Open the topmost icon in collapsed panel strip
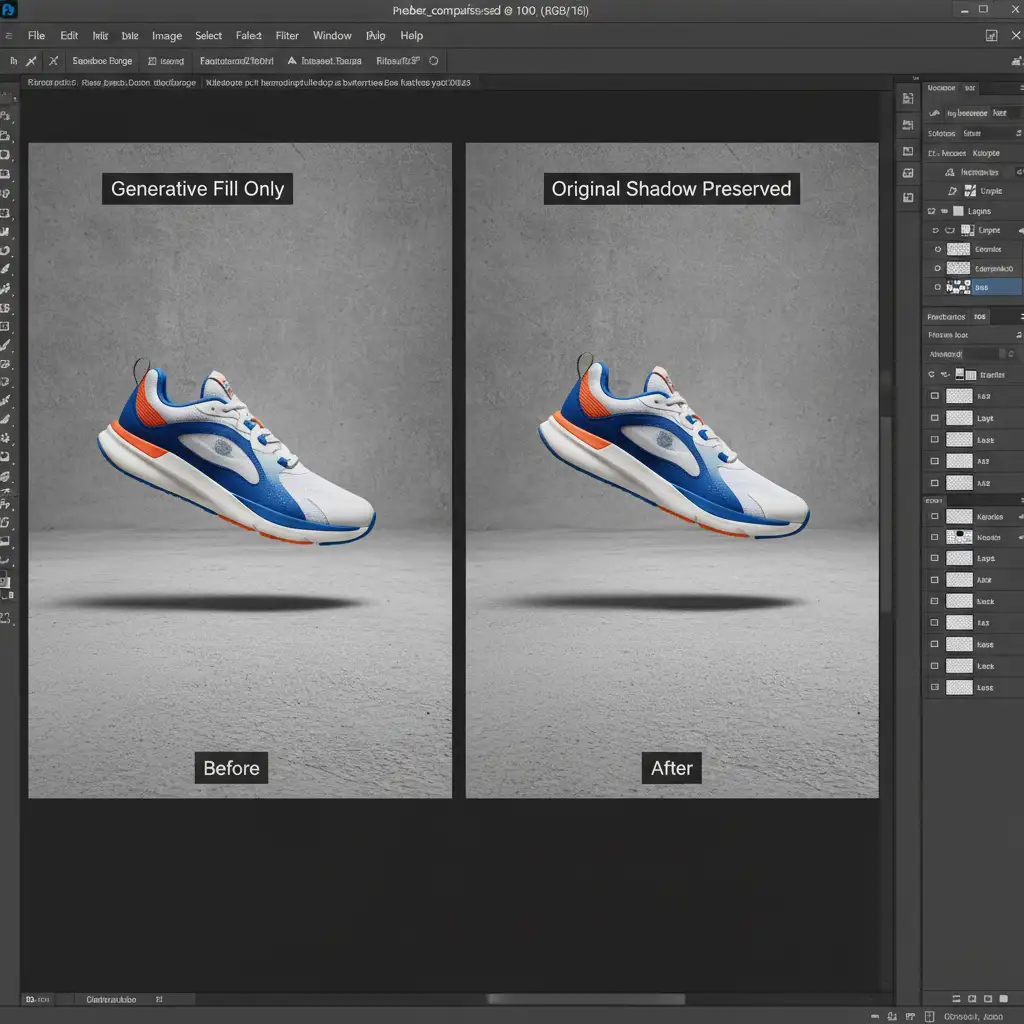 (908, 98)
